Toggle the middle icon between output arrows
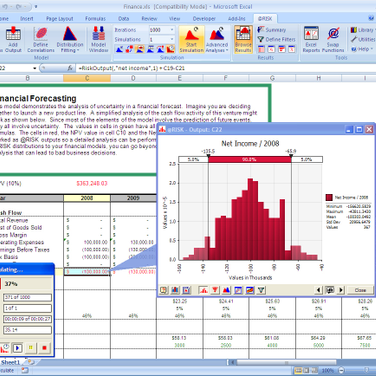The width and height of the screenshot is (376, 376). (x=329, y=290)
